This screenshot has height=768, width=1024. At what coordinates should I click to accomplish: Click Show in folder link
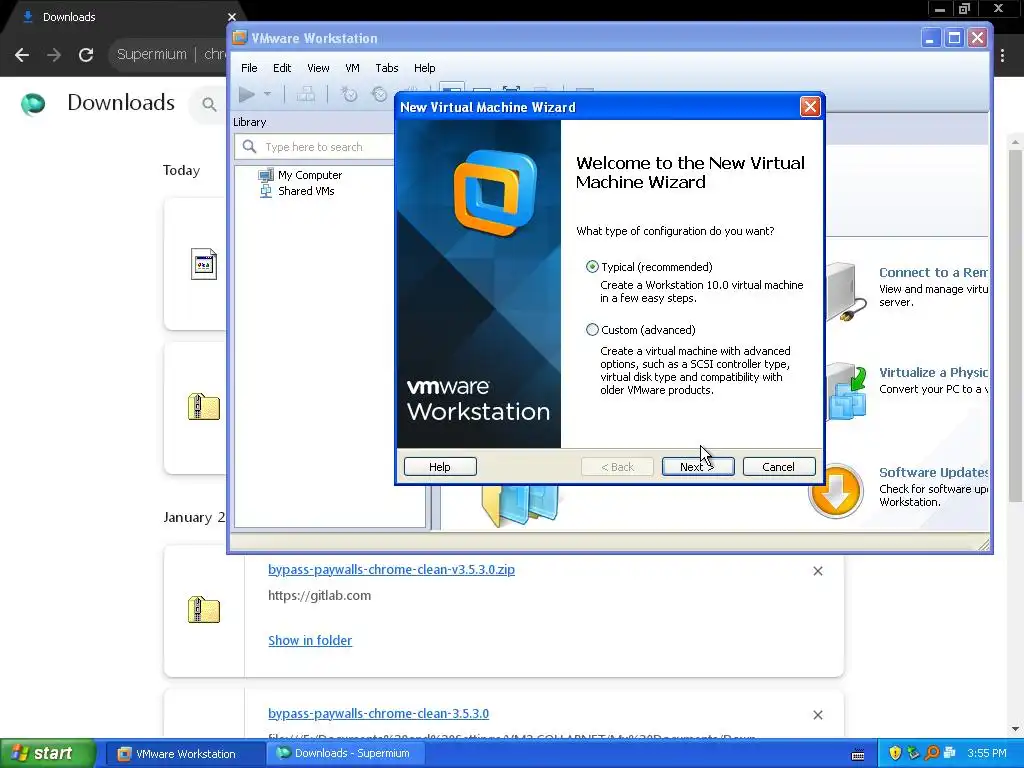pos(310,641)
